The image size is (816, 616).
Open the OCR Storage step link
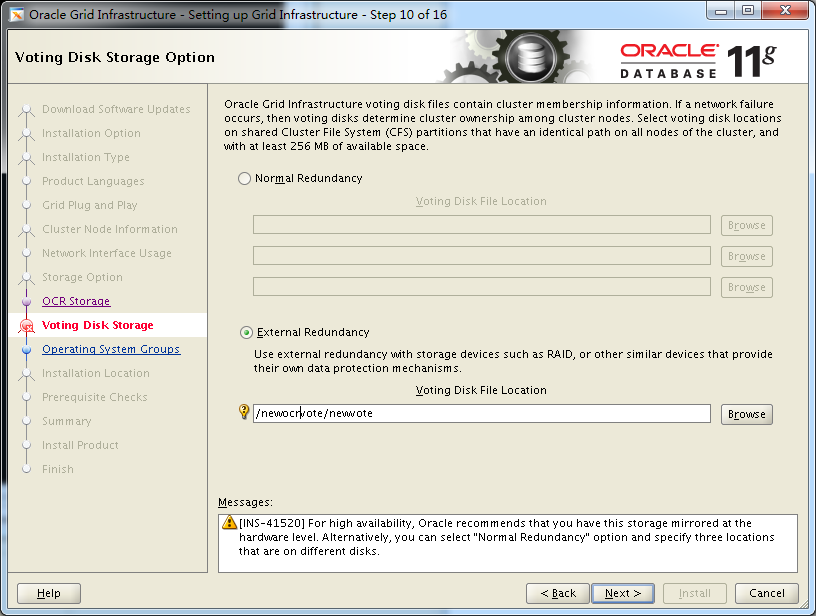coord(76,301)
